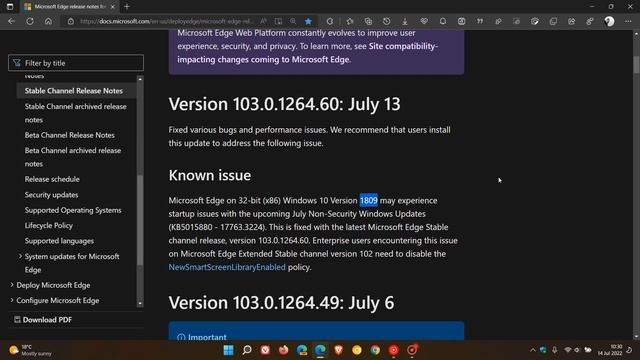Image resolution: width=640 pixels, height=360 pixels.
Task: Open a new tab with plus button
Action: tap(127, 7)
